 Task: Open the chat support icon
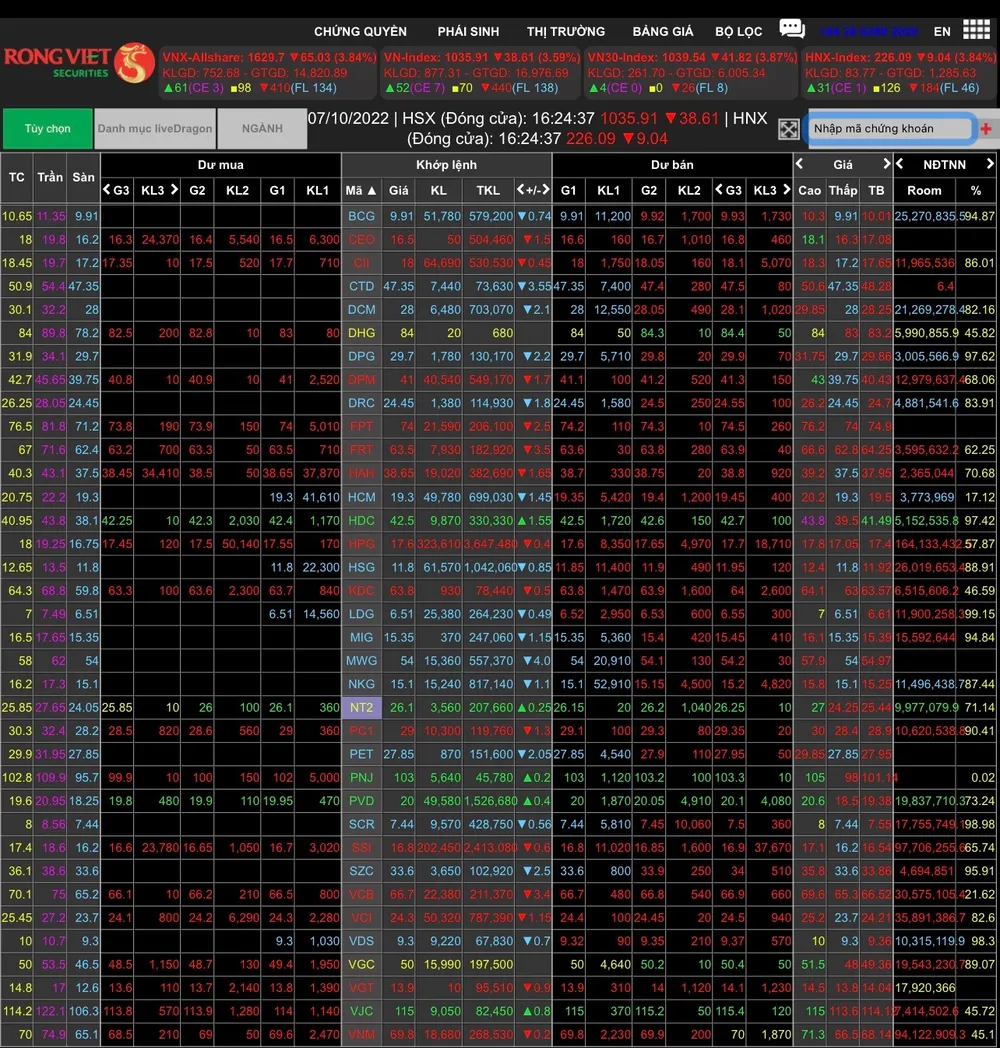tap(792, 29)
